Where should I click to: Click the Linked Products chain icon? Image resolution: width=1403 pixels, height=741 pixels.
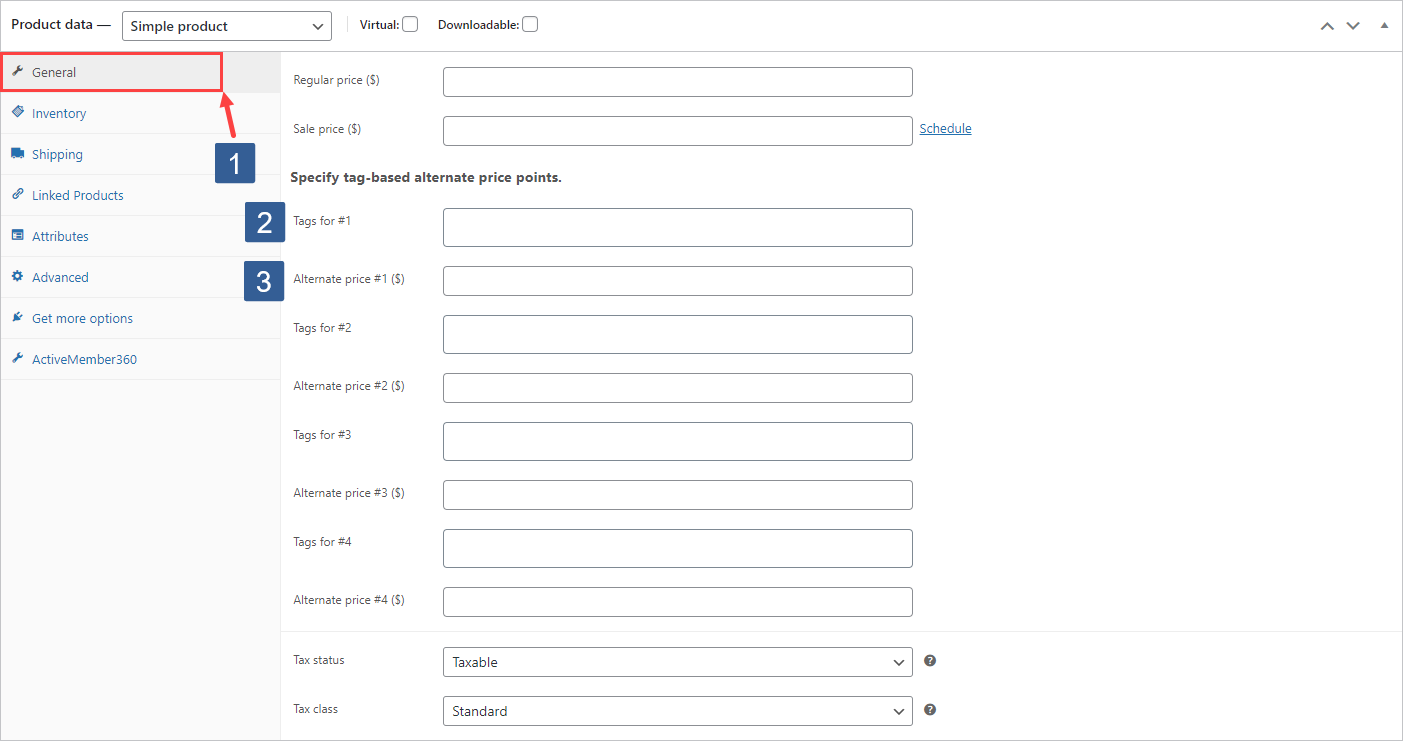[x=18, y=194]
